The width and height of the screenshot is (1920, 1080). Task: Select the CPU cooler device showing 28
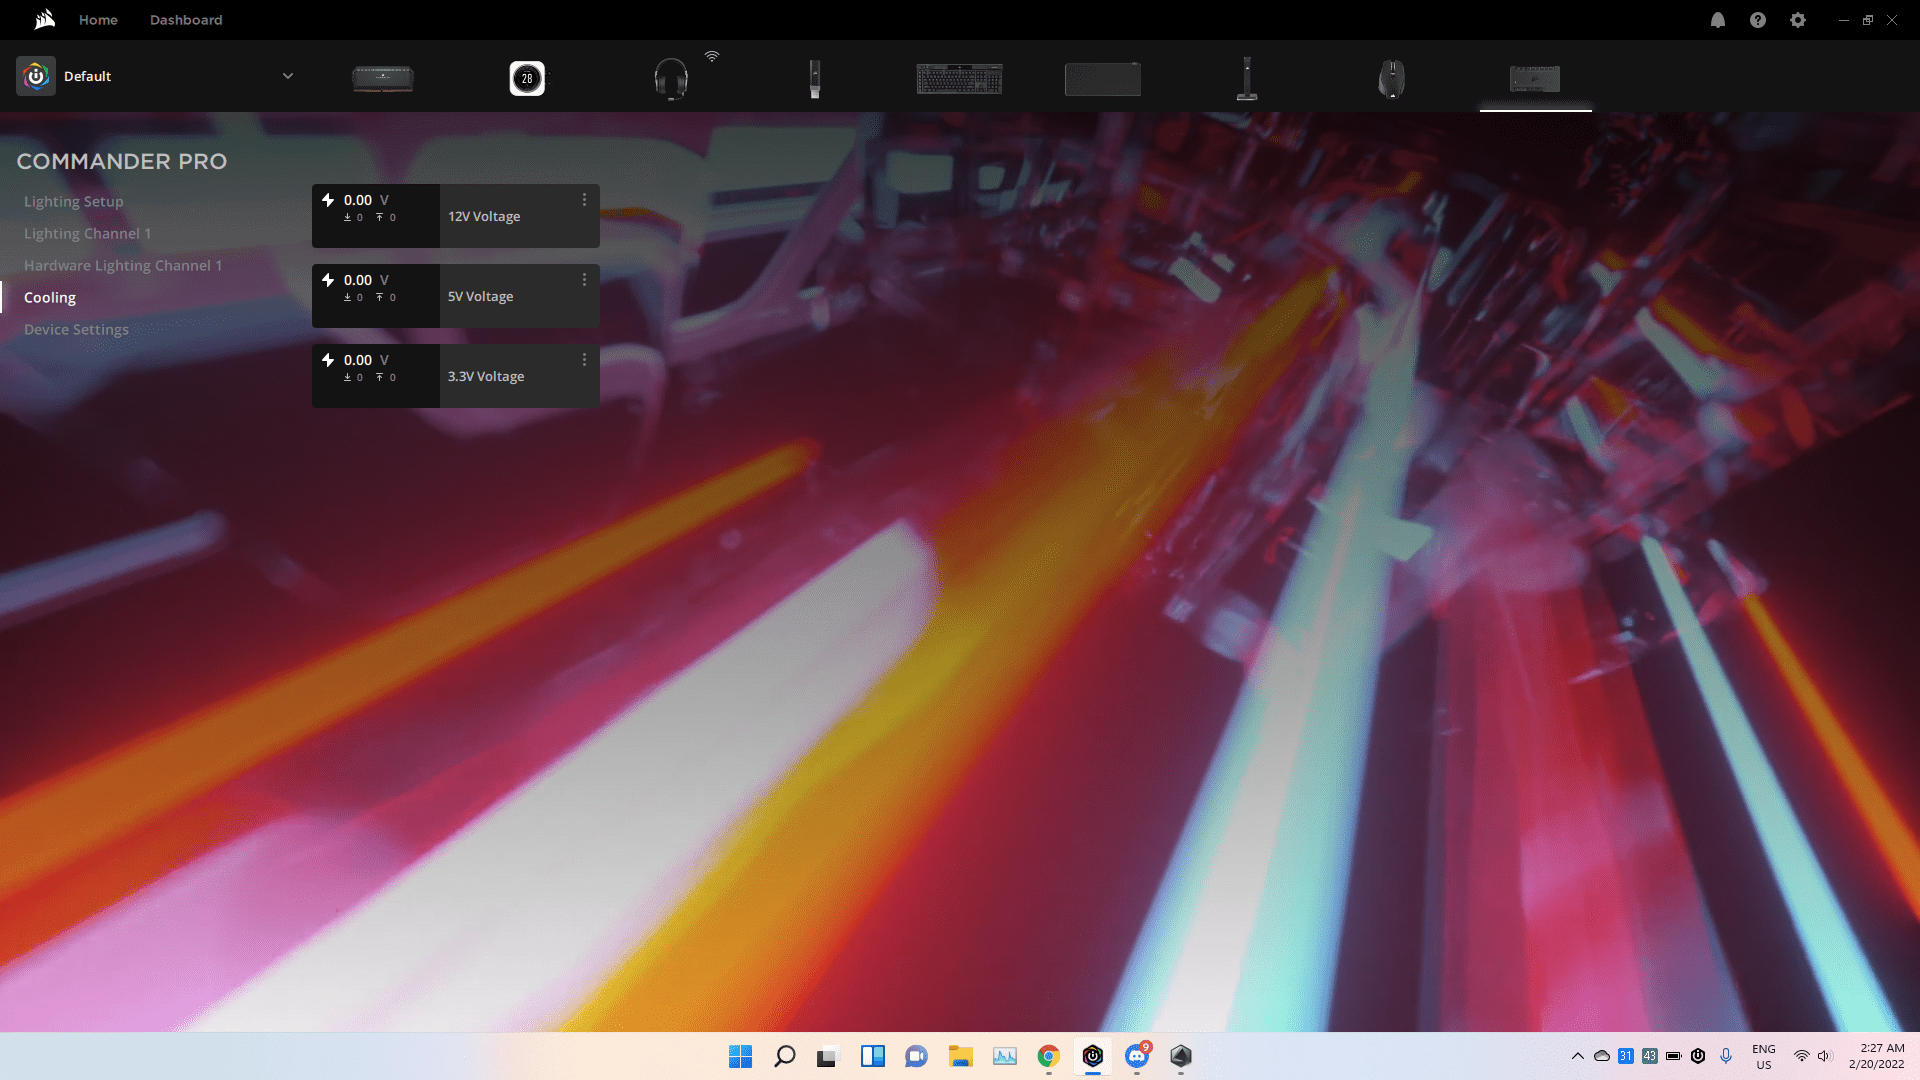527,78
